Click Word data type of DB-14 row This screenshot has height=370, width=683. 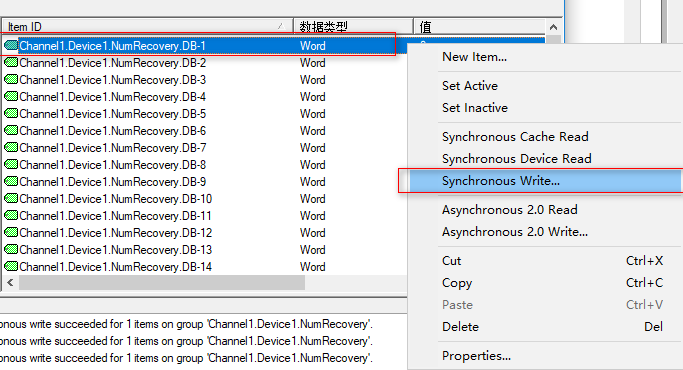(x=312, y=266)
